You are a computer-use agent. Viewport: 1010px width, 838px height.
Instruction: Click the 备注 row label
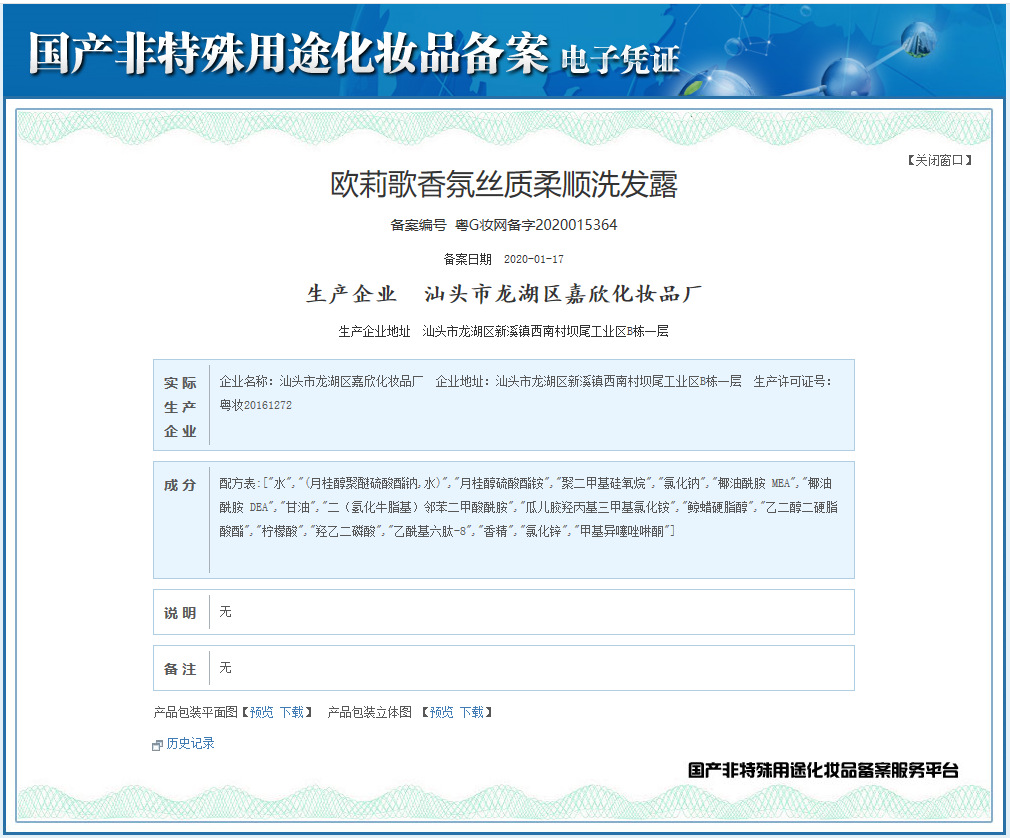click(x=180, y=668)
